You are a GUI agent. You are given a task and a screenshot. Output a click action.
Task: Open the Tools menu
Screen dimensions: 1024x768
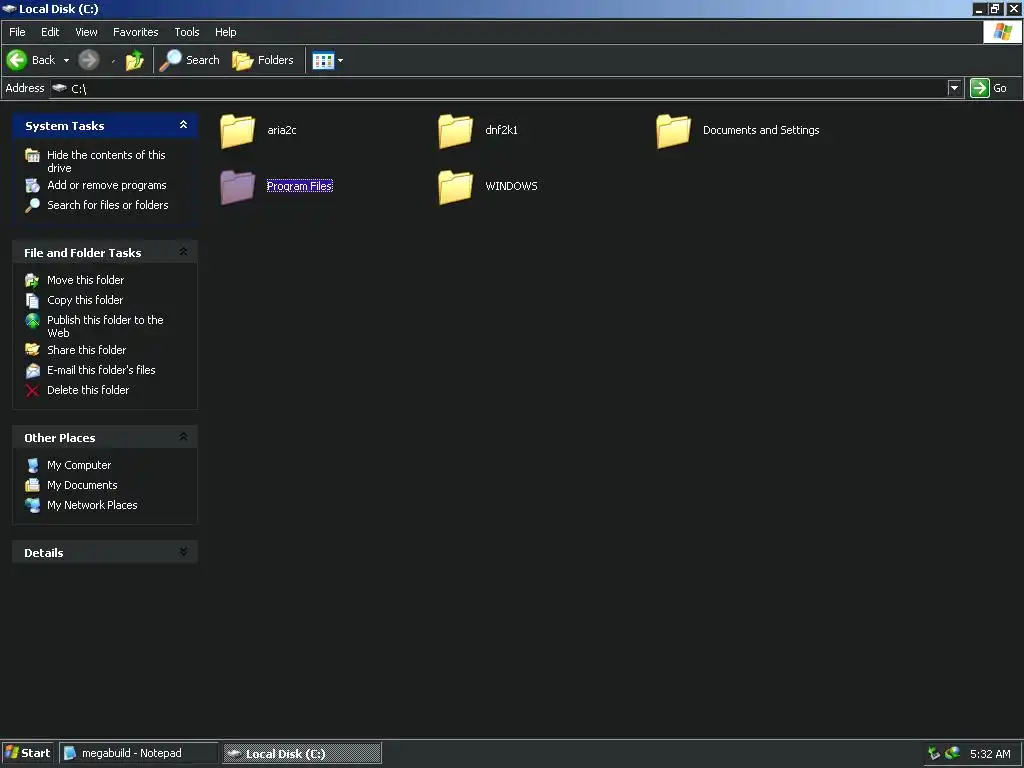(x=187, y=32)
